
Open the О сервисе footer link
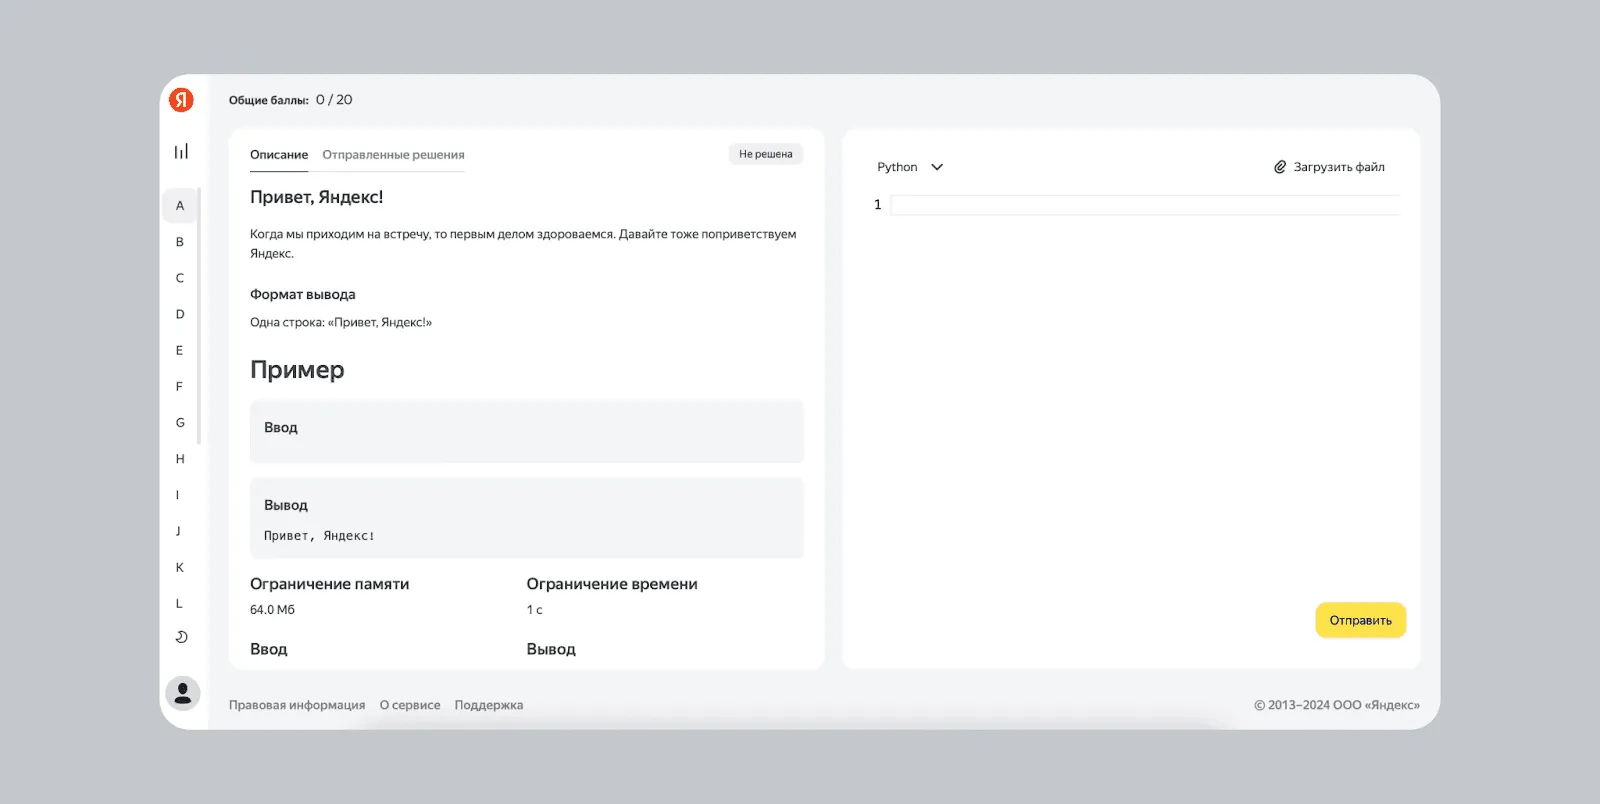click(x=410, y=705)
